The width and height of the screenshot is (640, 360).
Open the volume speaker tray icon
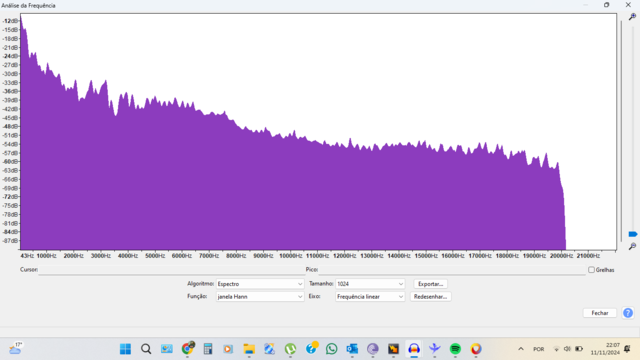click(567, 349)
